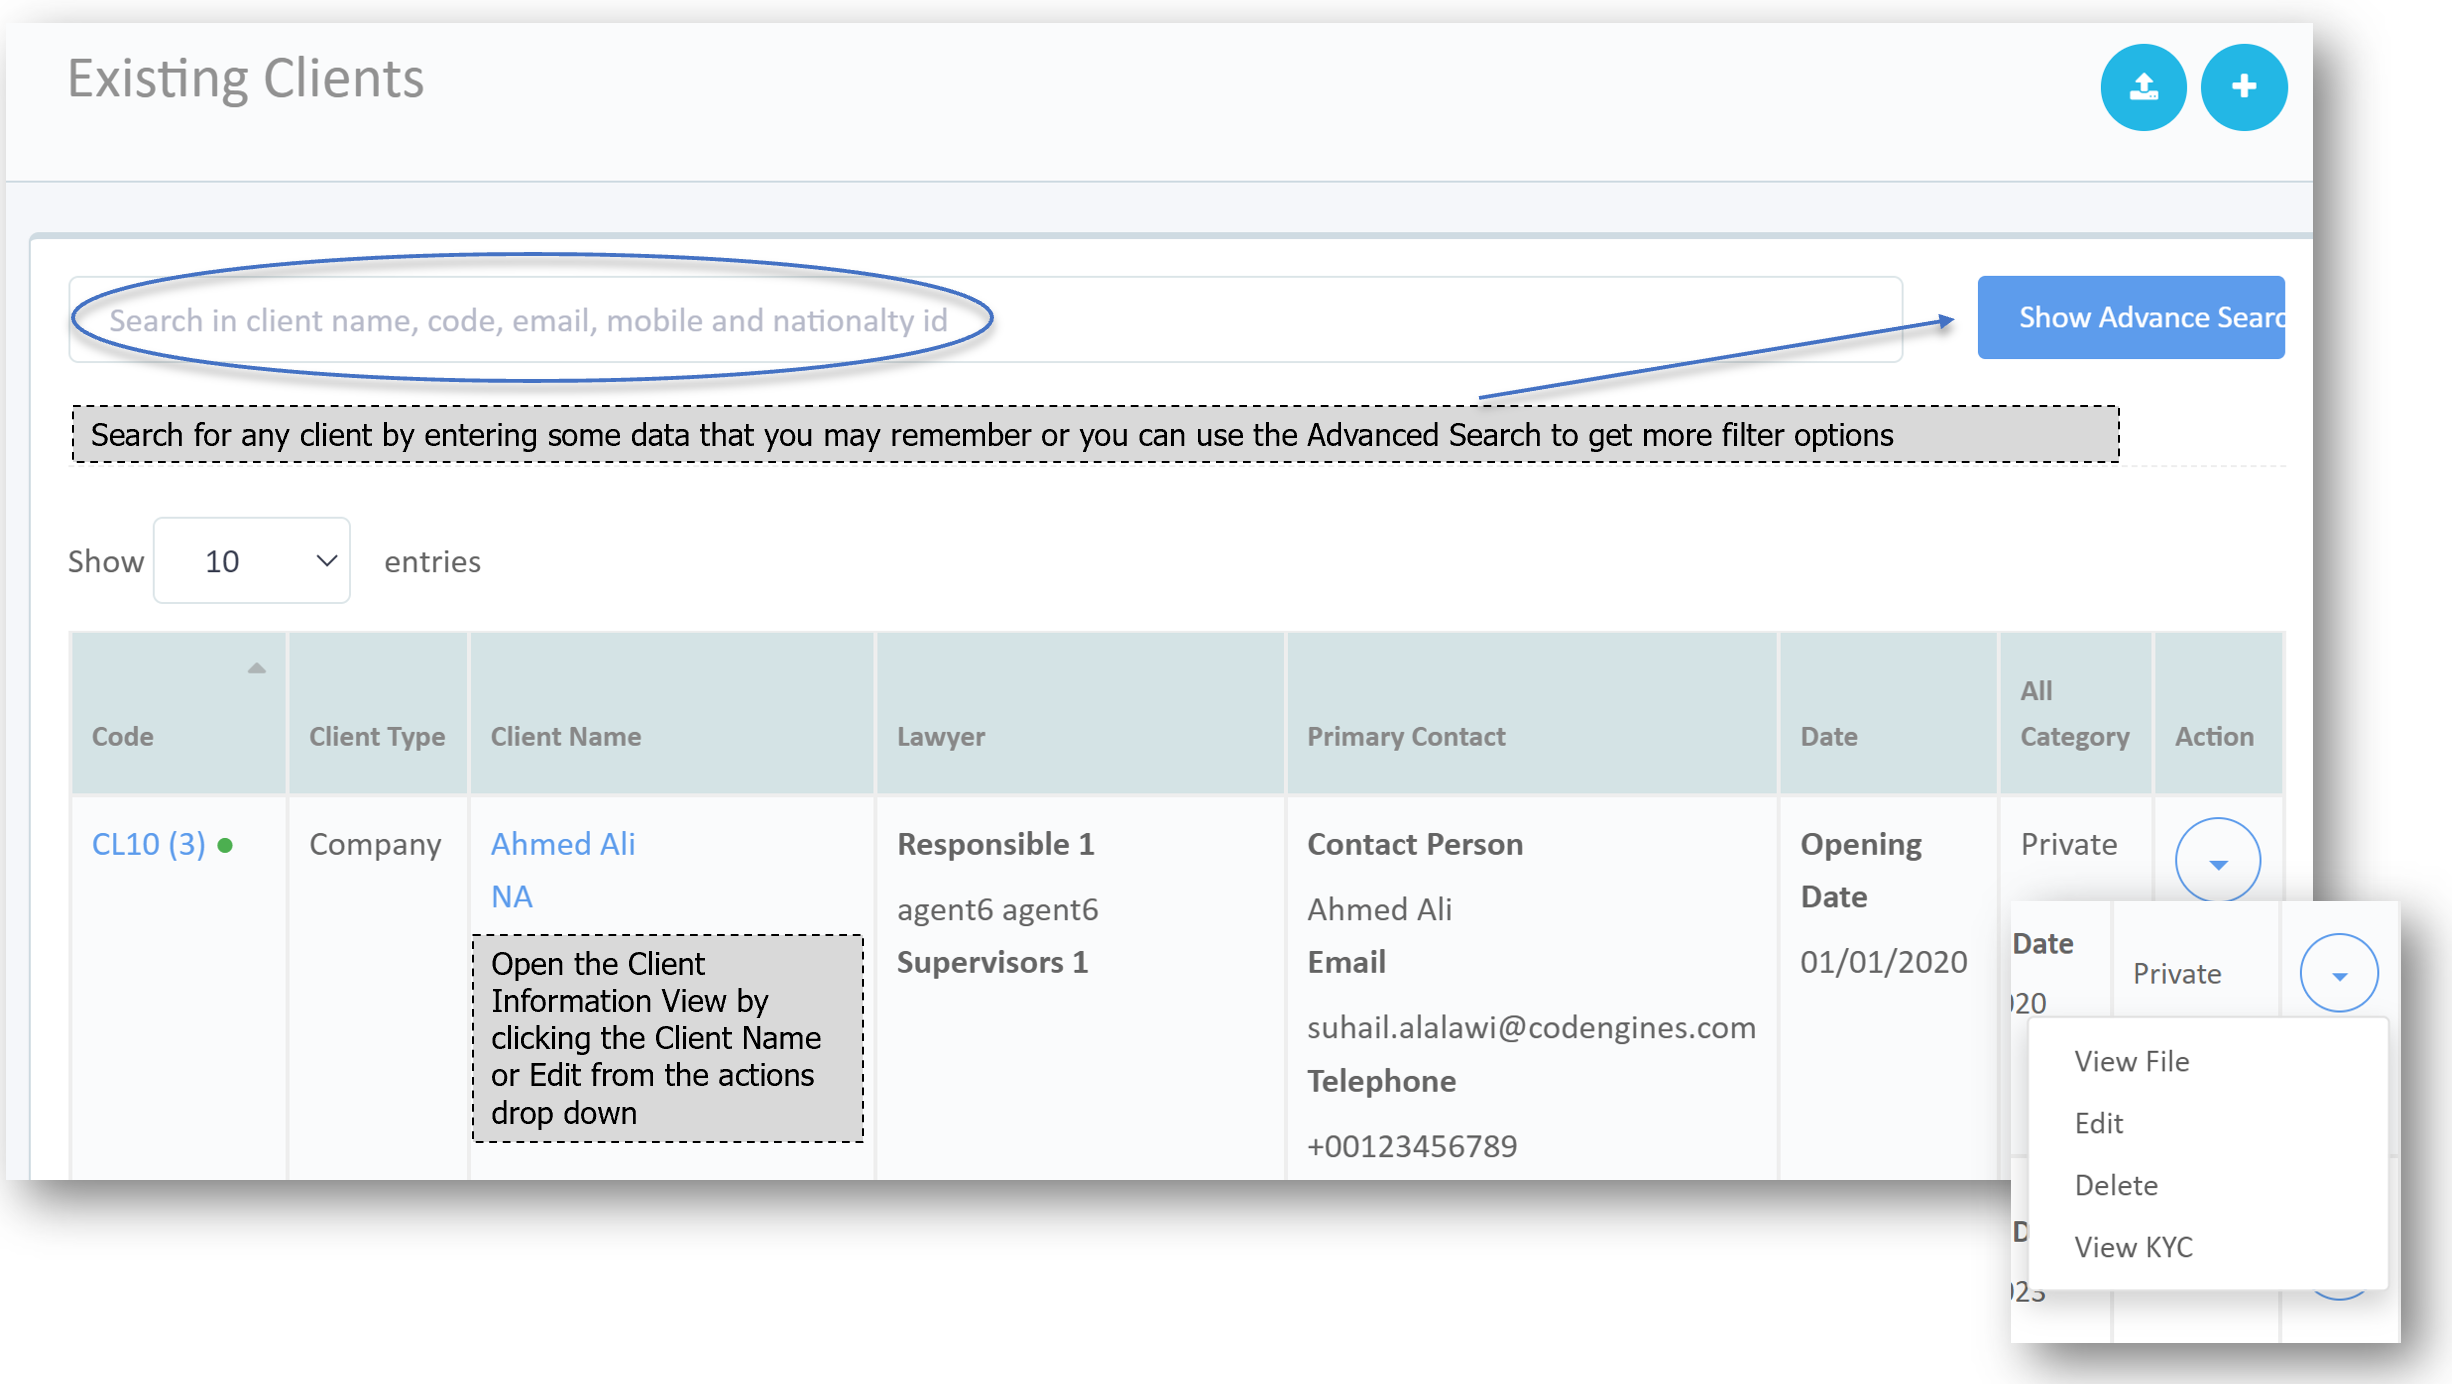Select View File from the action menu
Screen dimensions: 2452x1384
(2131, 1061)
